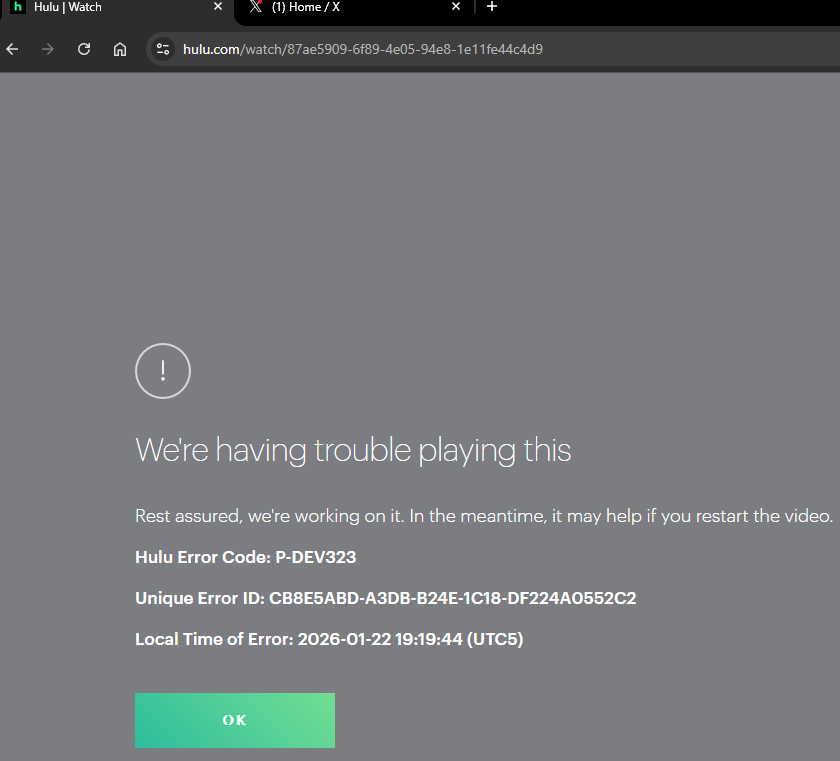Click the X logo favicon on the tab
840x761 pixels.
click(x=256, y=6)
